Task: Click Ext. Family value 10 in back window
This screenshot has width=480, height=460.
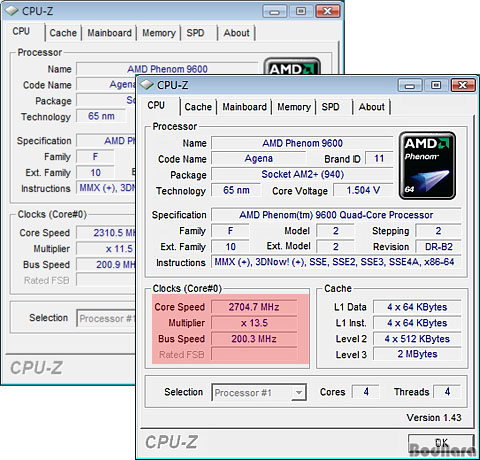Action: coord(95,173)
